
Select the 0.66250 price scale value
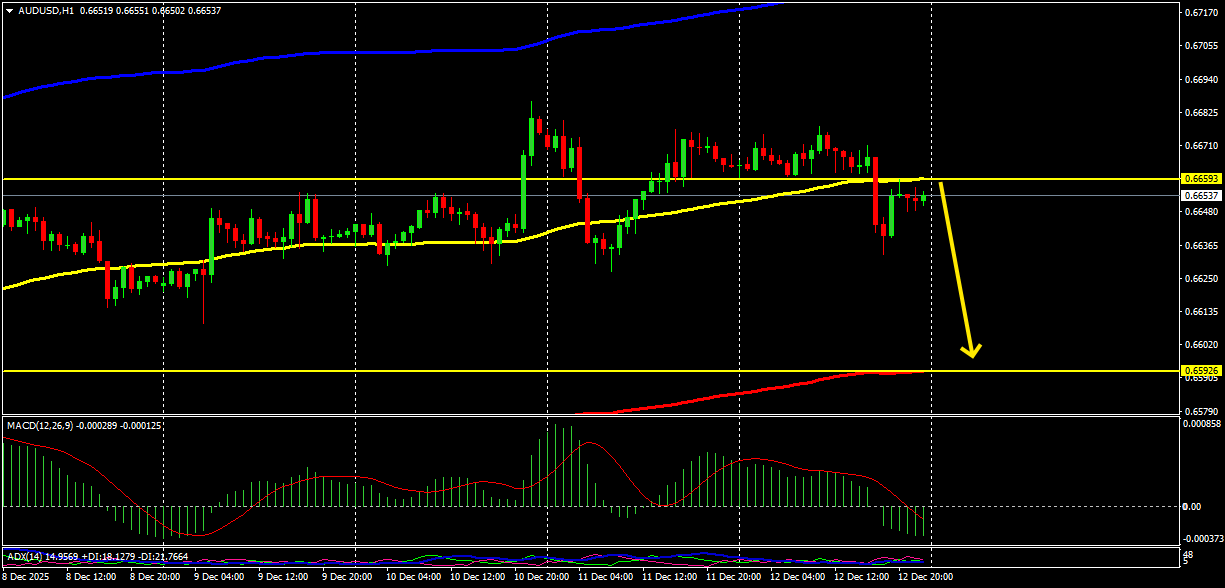tap(1199, 278)
